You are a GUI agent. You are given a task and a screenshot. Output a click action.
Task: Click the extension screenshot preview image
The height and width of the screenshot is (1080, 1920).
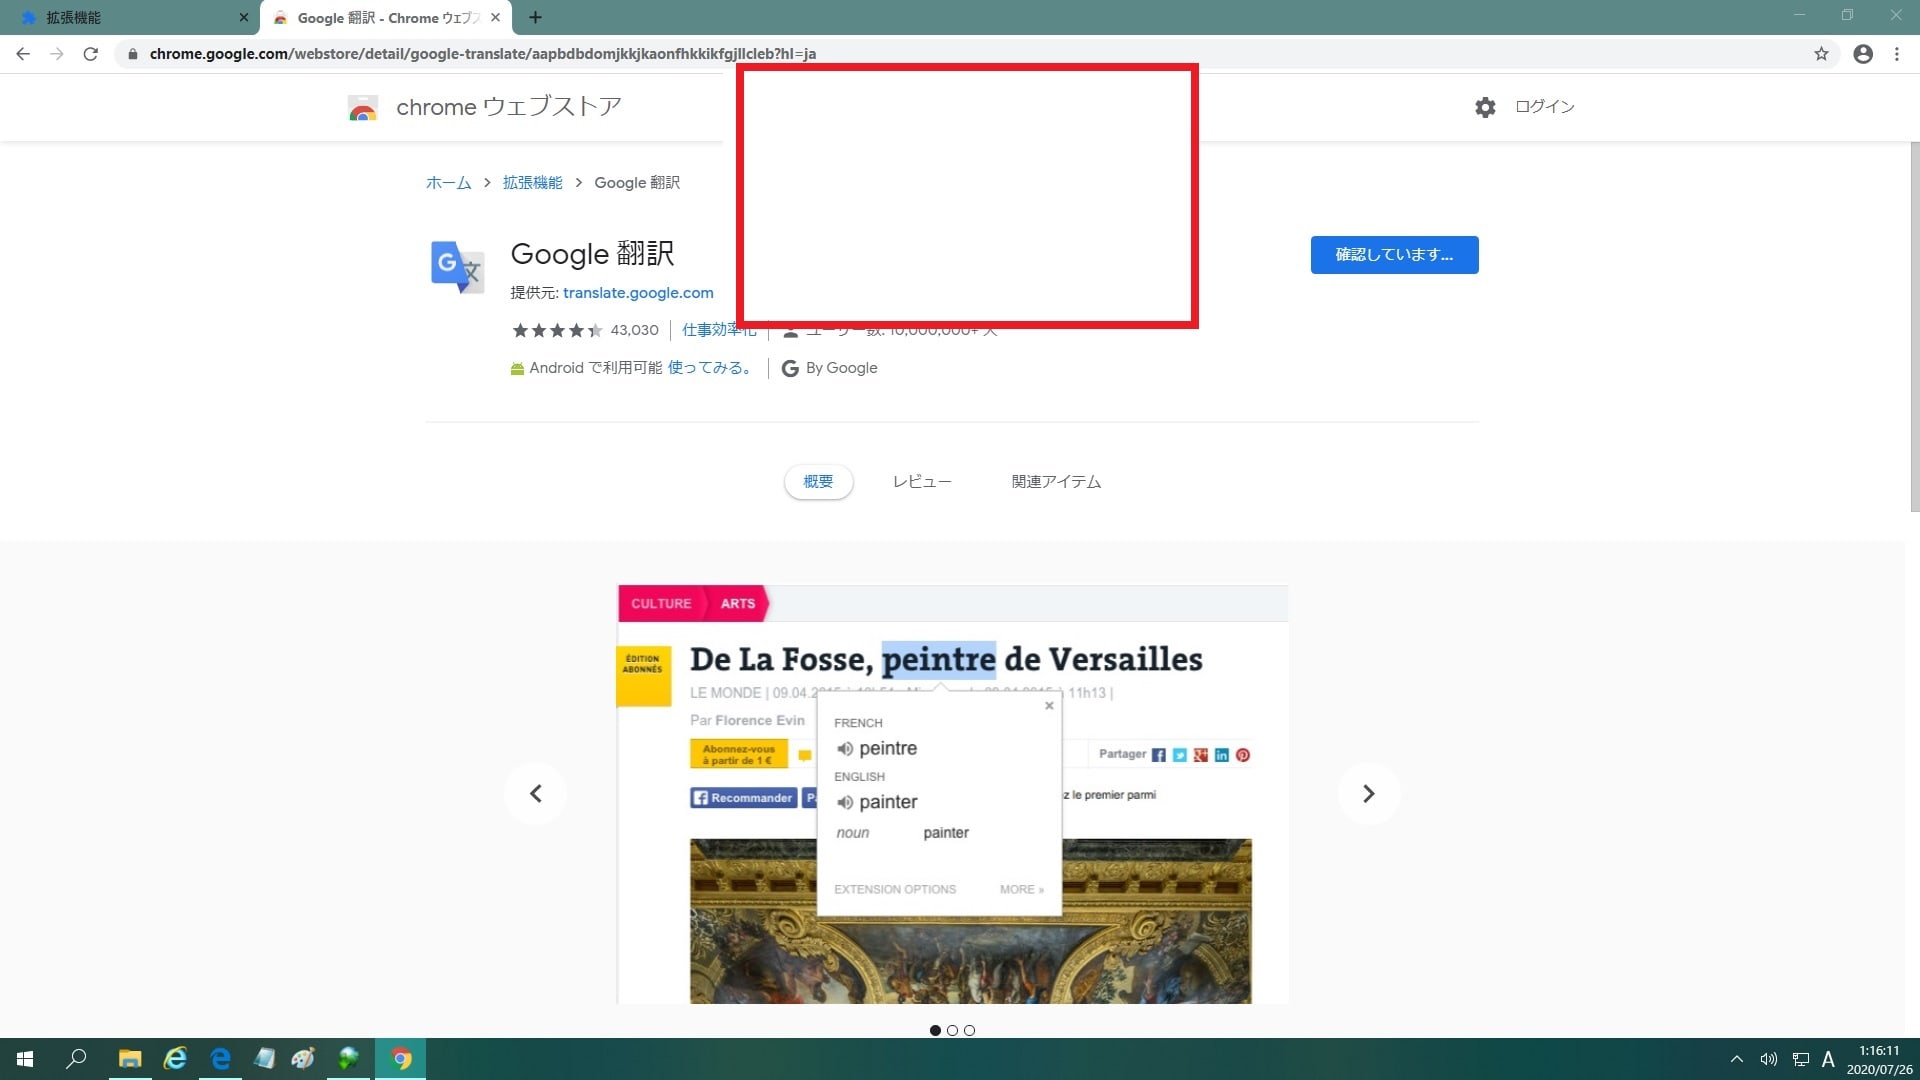tap(952, 795)
